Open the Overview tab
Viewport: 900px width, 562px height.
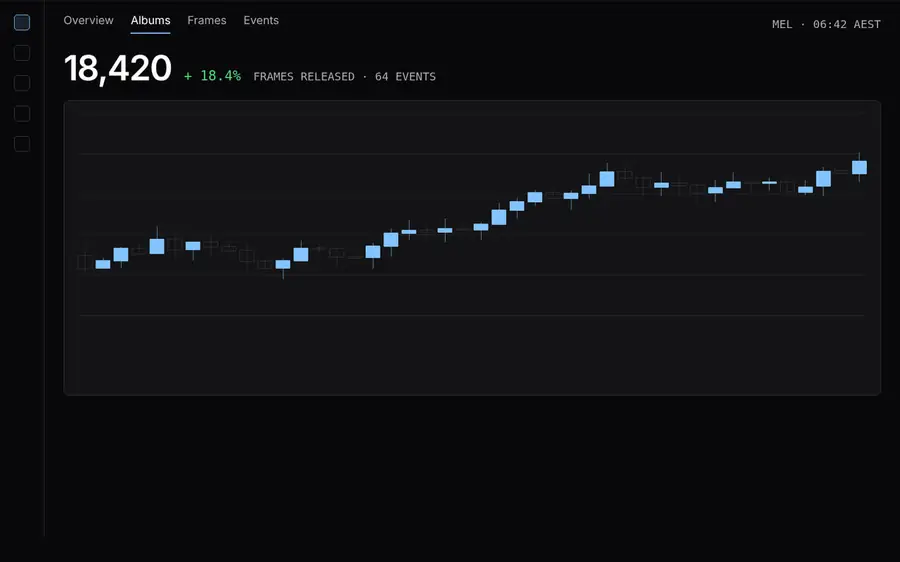click(88, 20)
